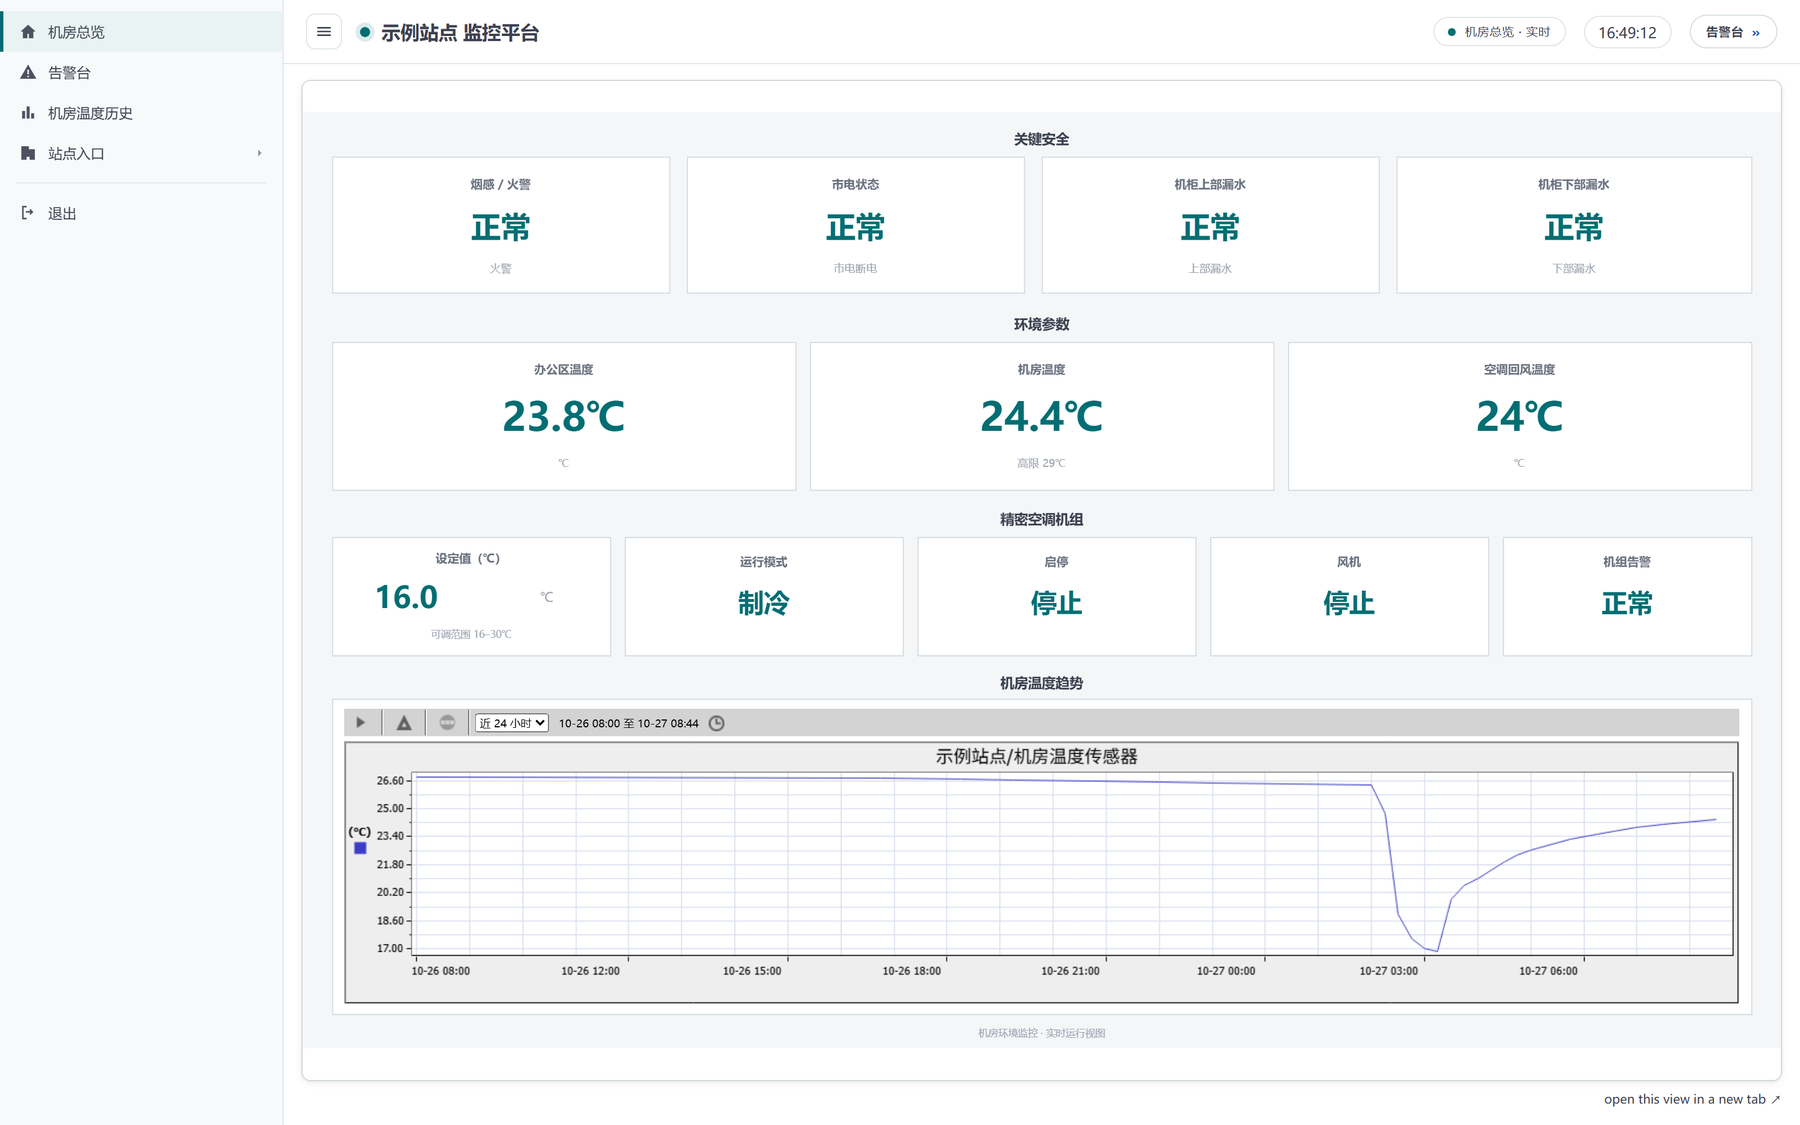Click the 高限 29℃ text
The height and width of the screenshot is (1125, 1800).
click(1041, 463)
